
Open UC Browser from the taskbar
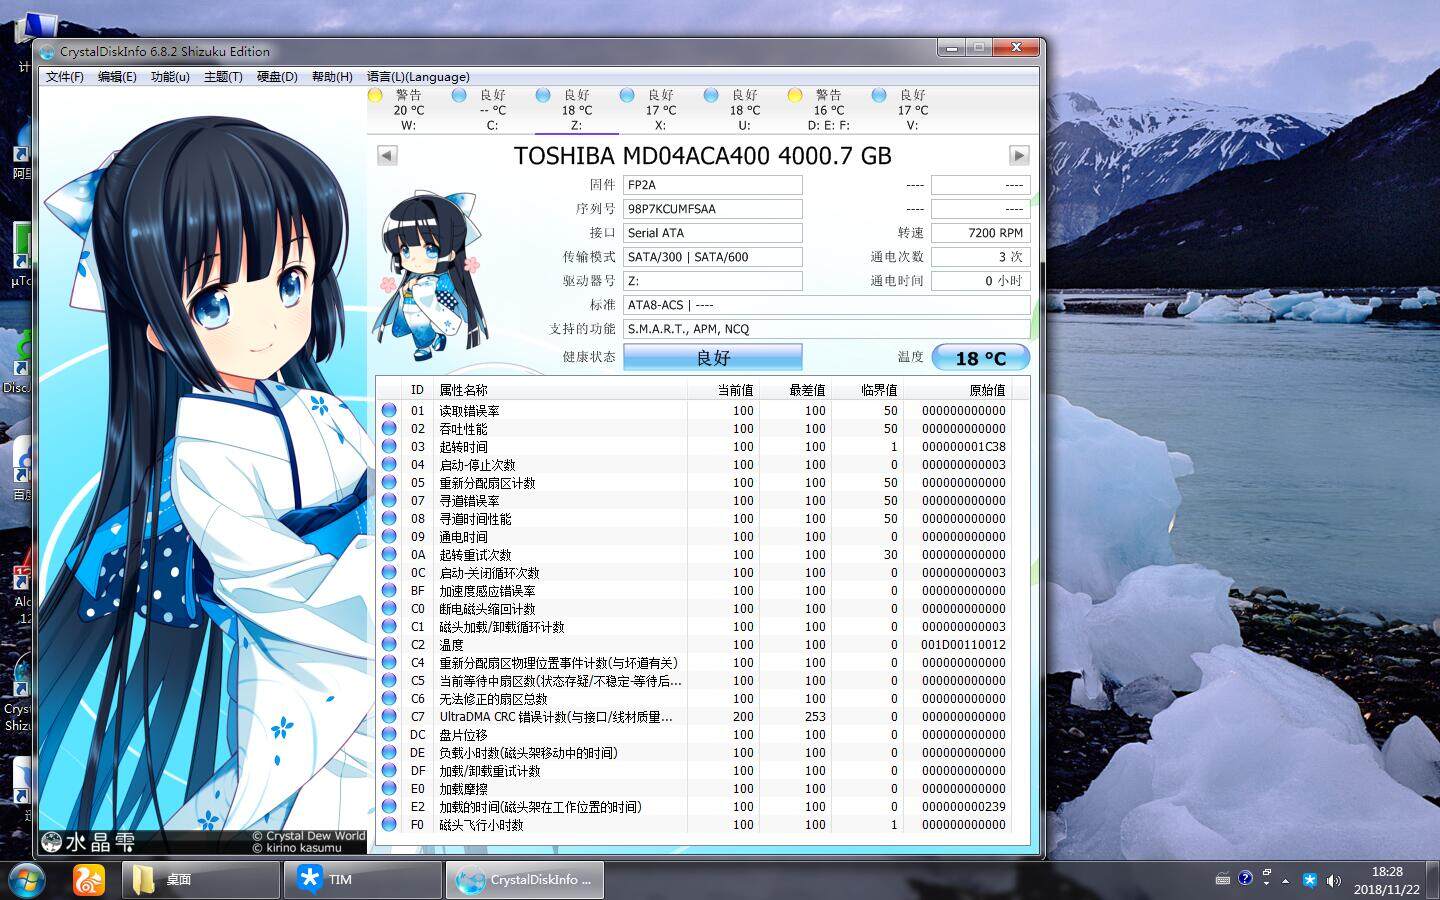89,880
